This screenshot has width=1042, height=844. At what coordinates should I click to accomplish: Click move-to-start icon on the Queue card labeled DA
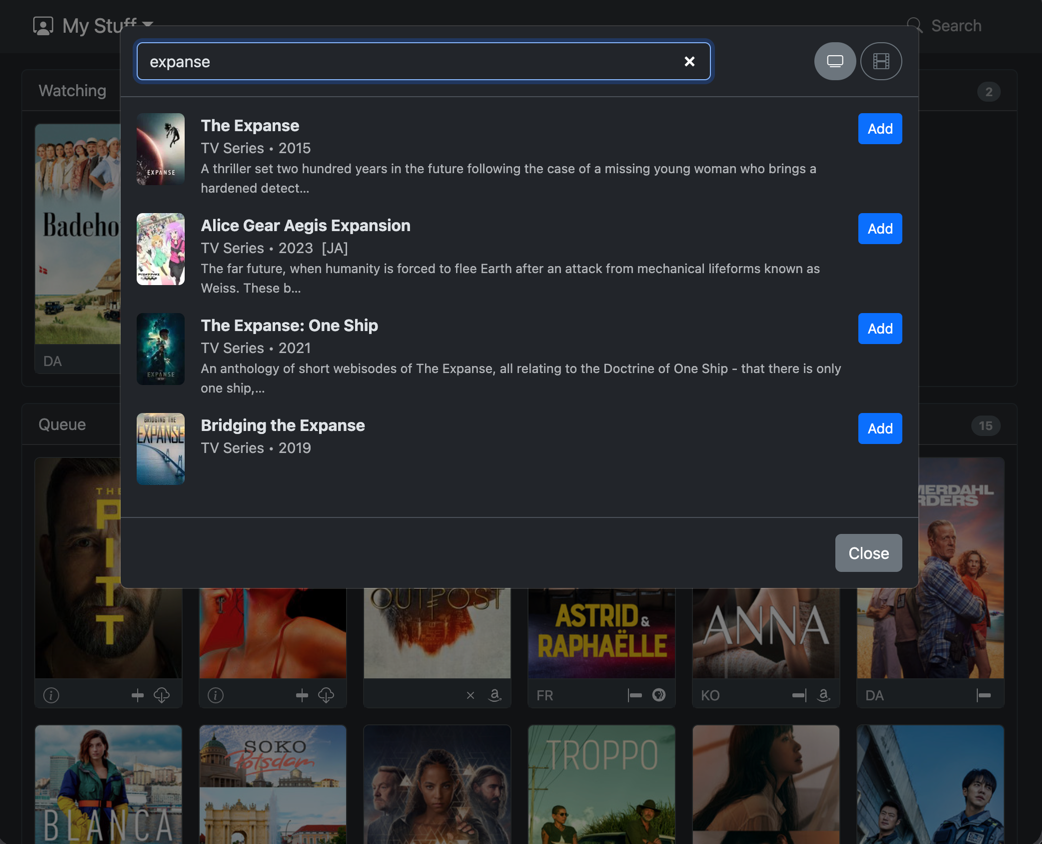point(984,695)
